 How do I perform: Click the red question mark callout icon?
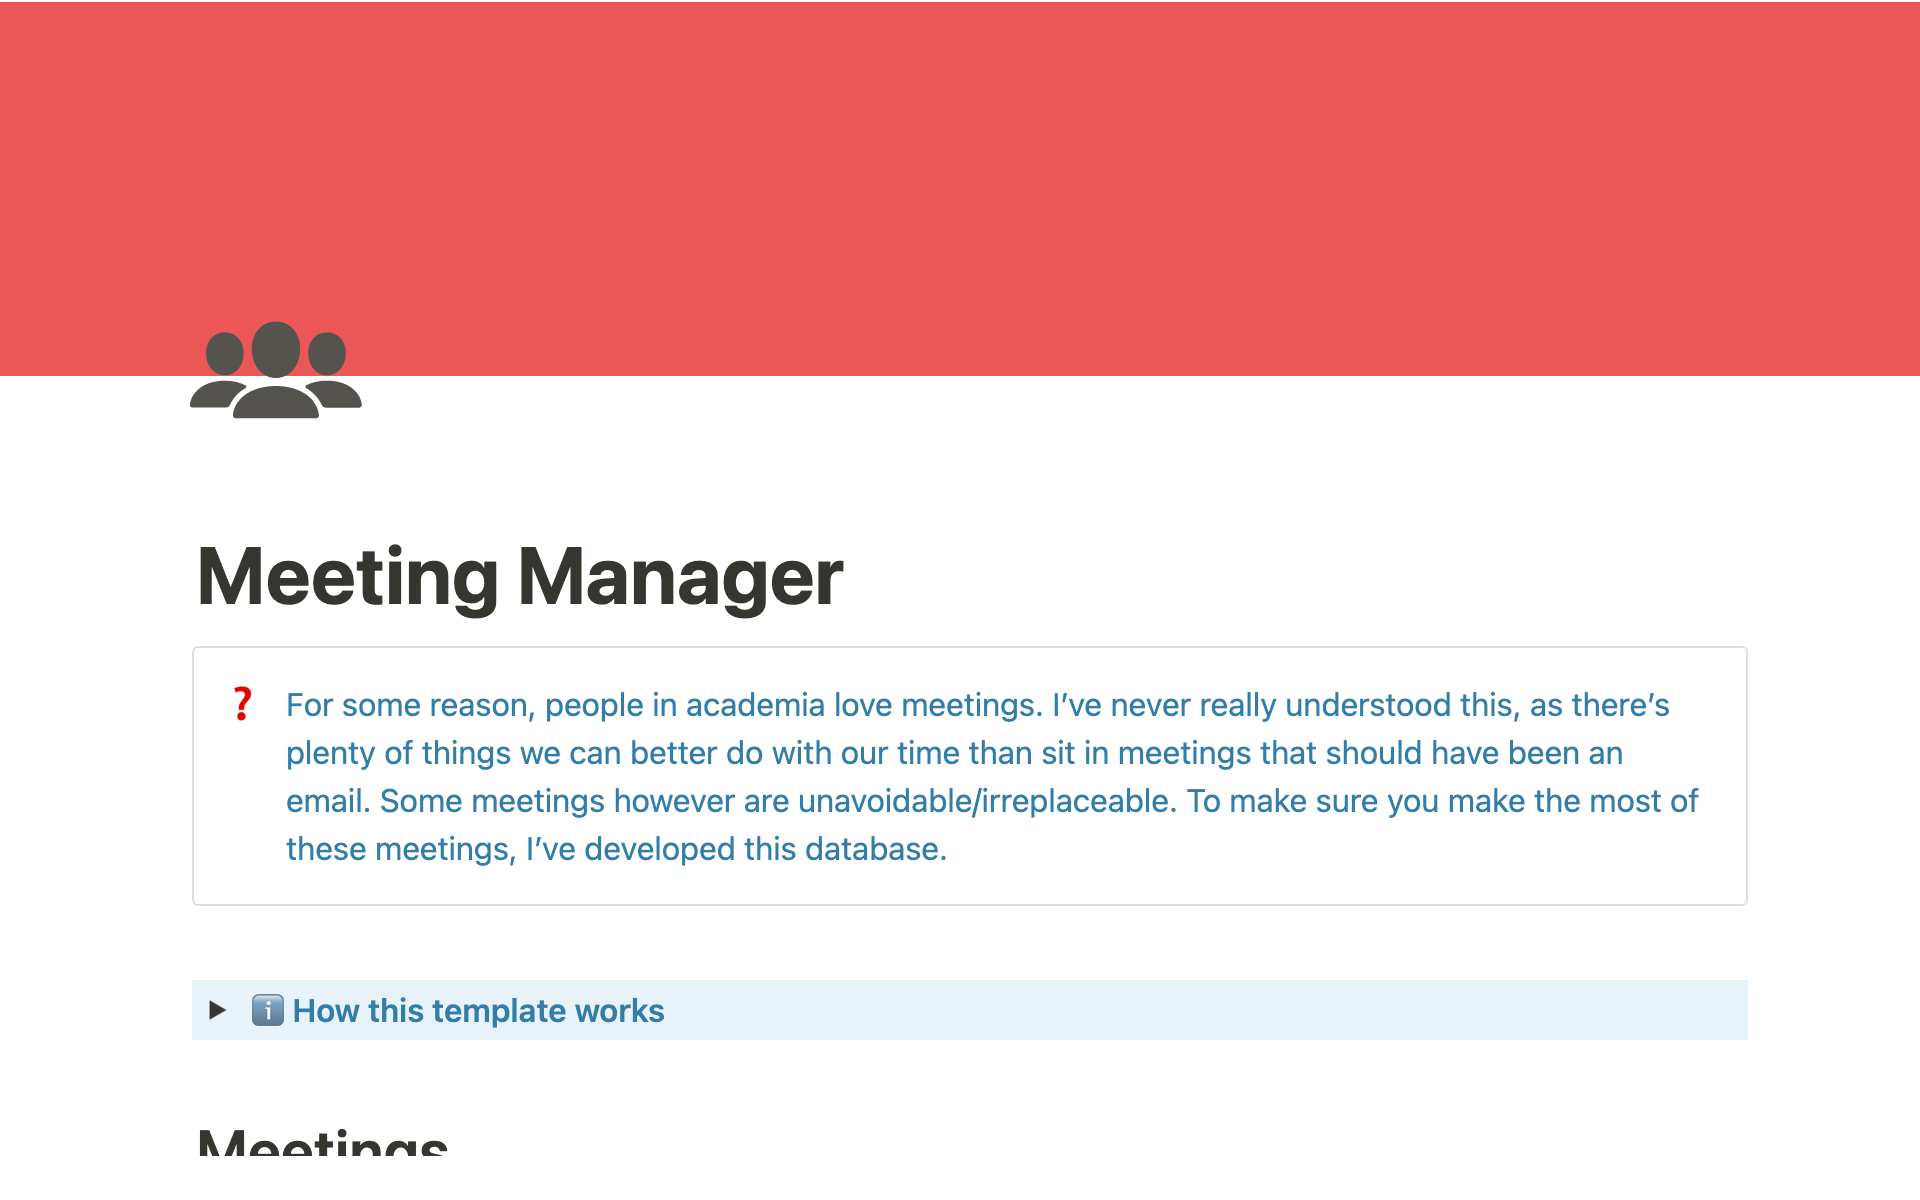pyautogui.click(x=242, y=704)
